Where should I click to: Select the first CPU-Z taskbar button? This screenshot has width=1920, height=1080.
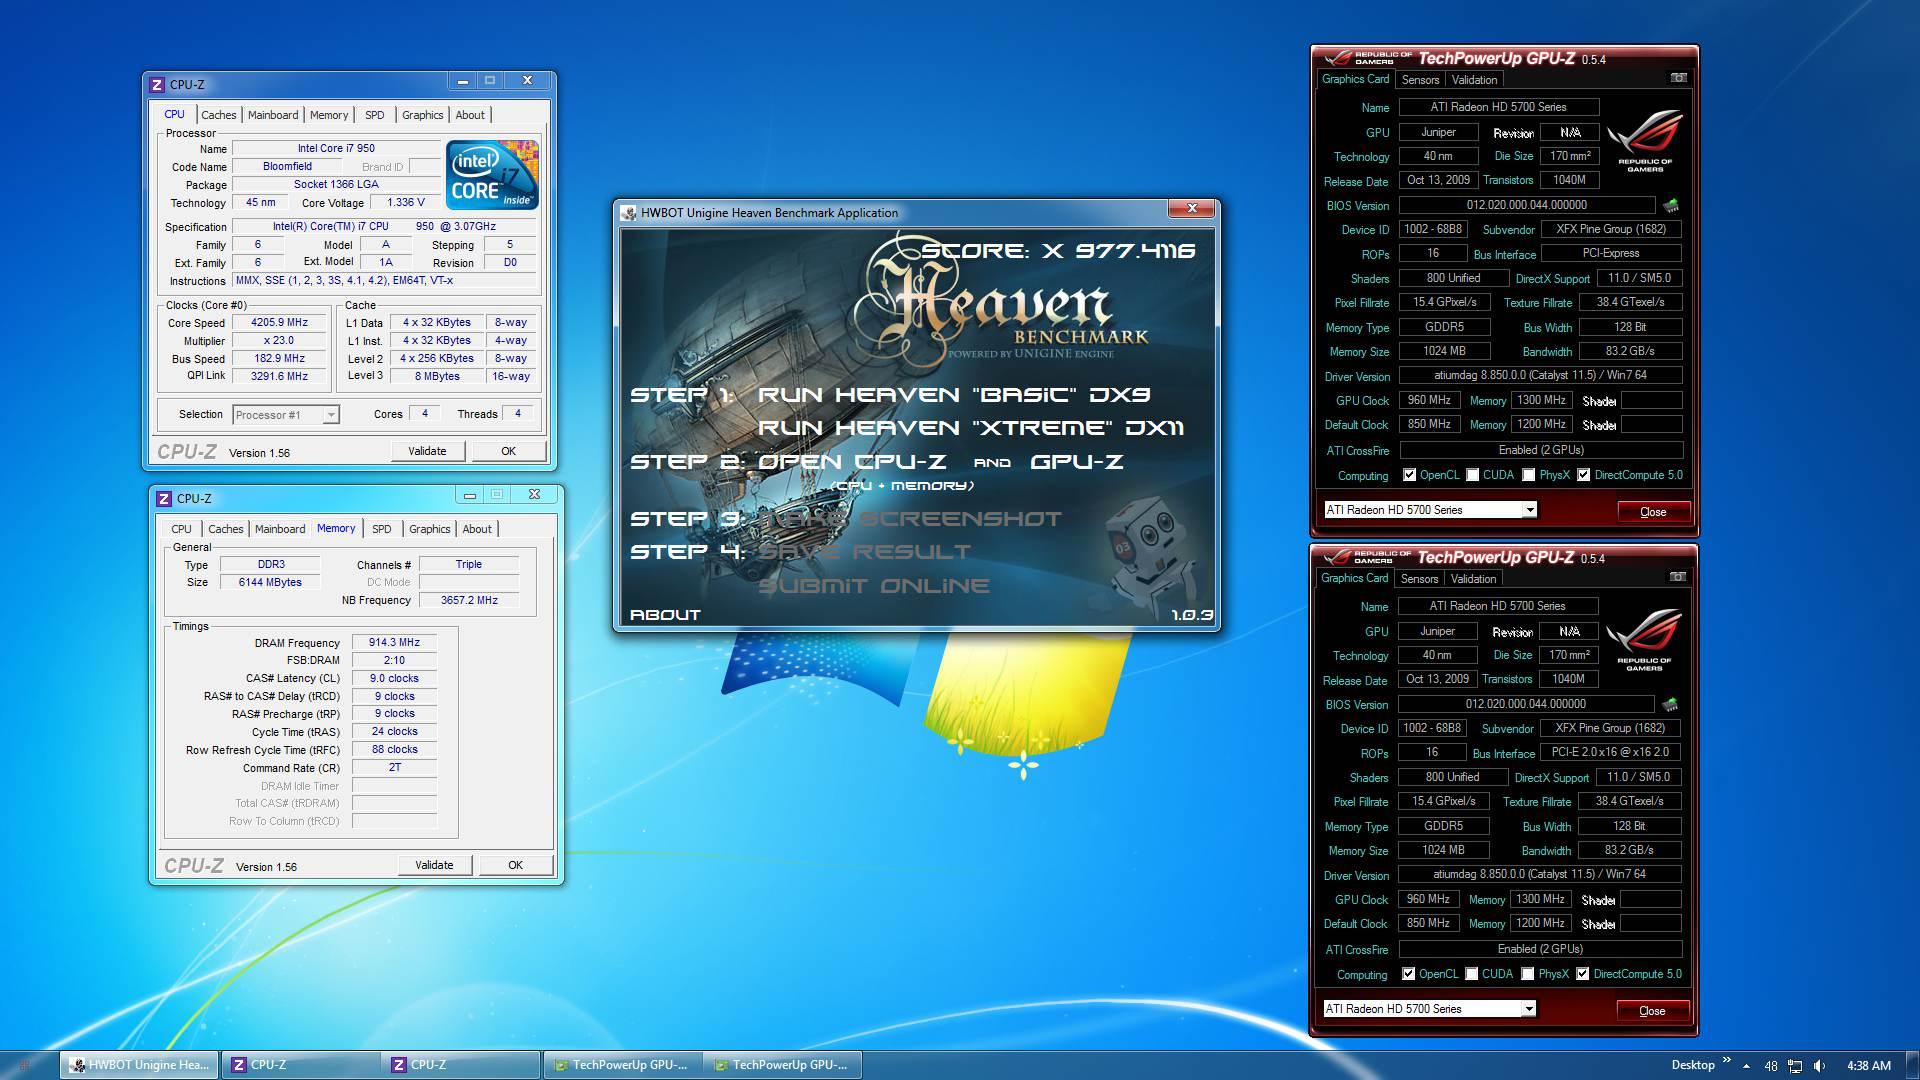[300, 1065]
